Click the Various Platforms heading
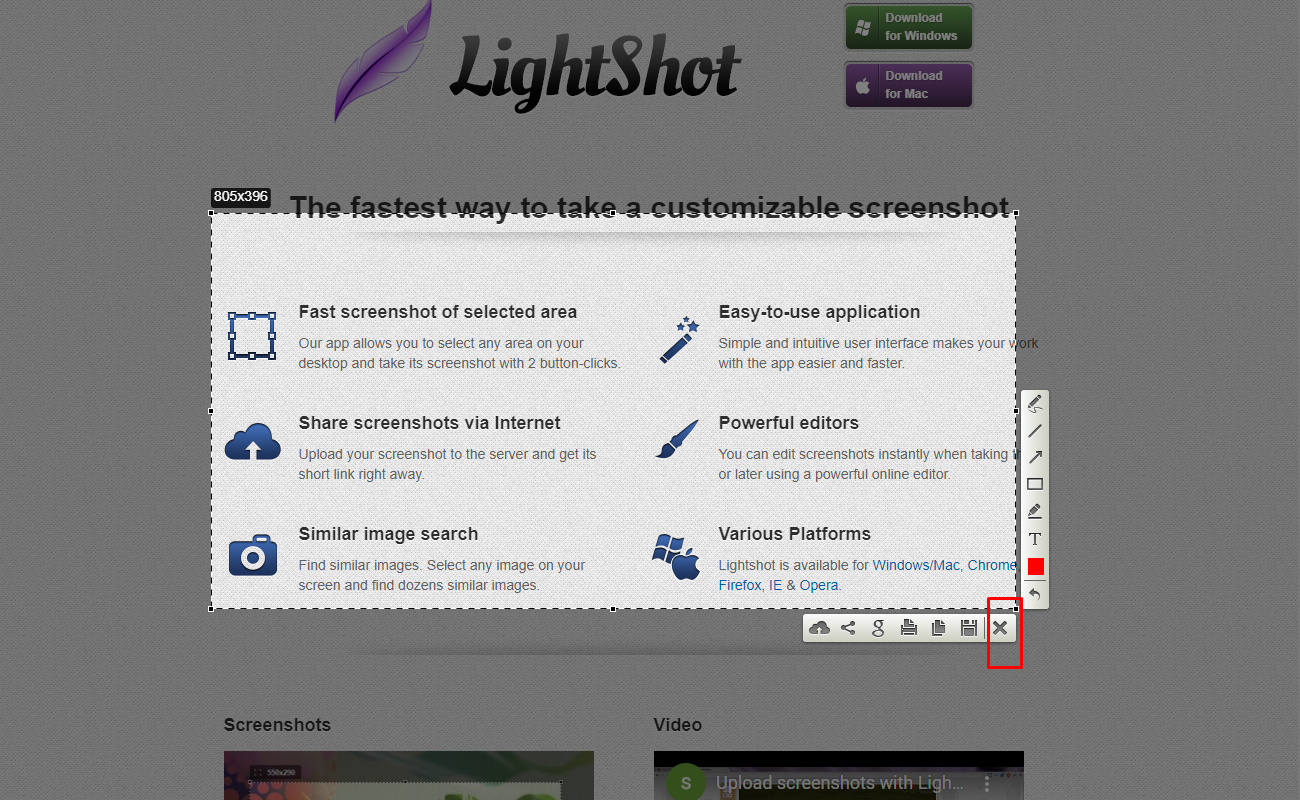Image resolution: width=1300 pixels, height=800 pixels. pos(795,534)
